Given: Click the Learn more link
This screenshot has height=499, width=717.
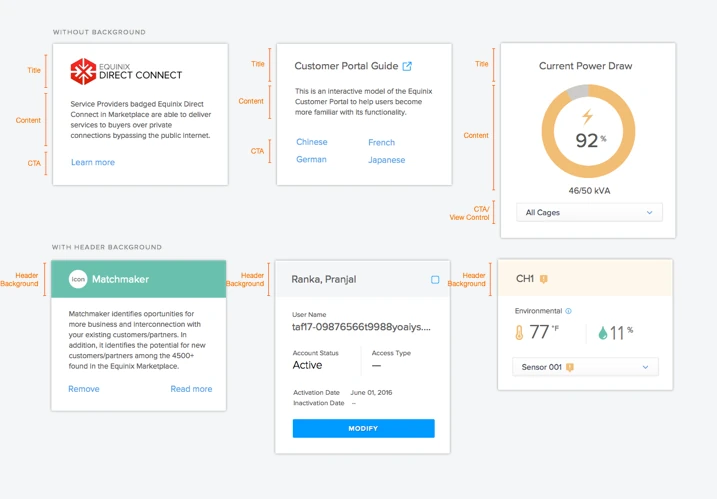Looking at the screenshot, I should point(93,162).
